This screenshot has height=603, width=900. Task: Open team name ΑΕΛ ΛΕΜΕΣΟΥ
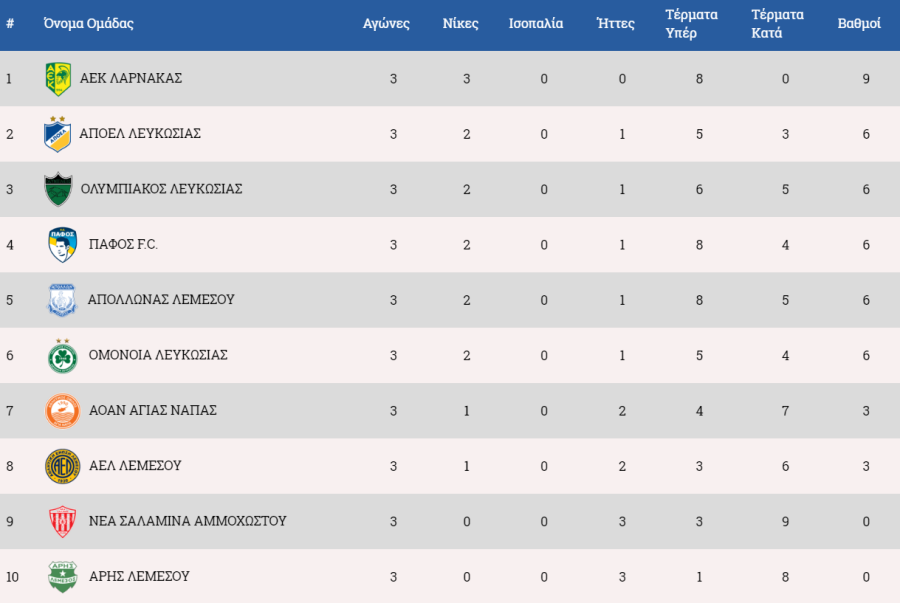(135, 465)
